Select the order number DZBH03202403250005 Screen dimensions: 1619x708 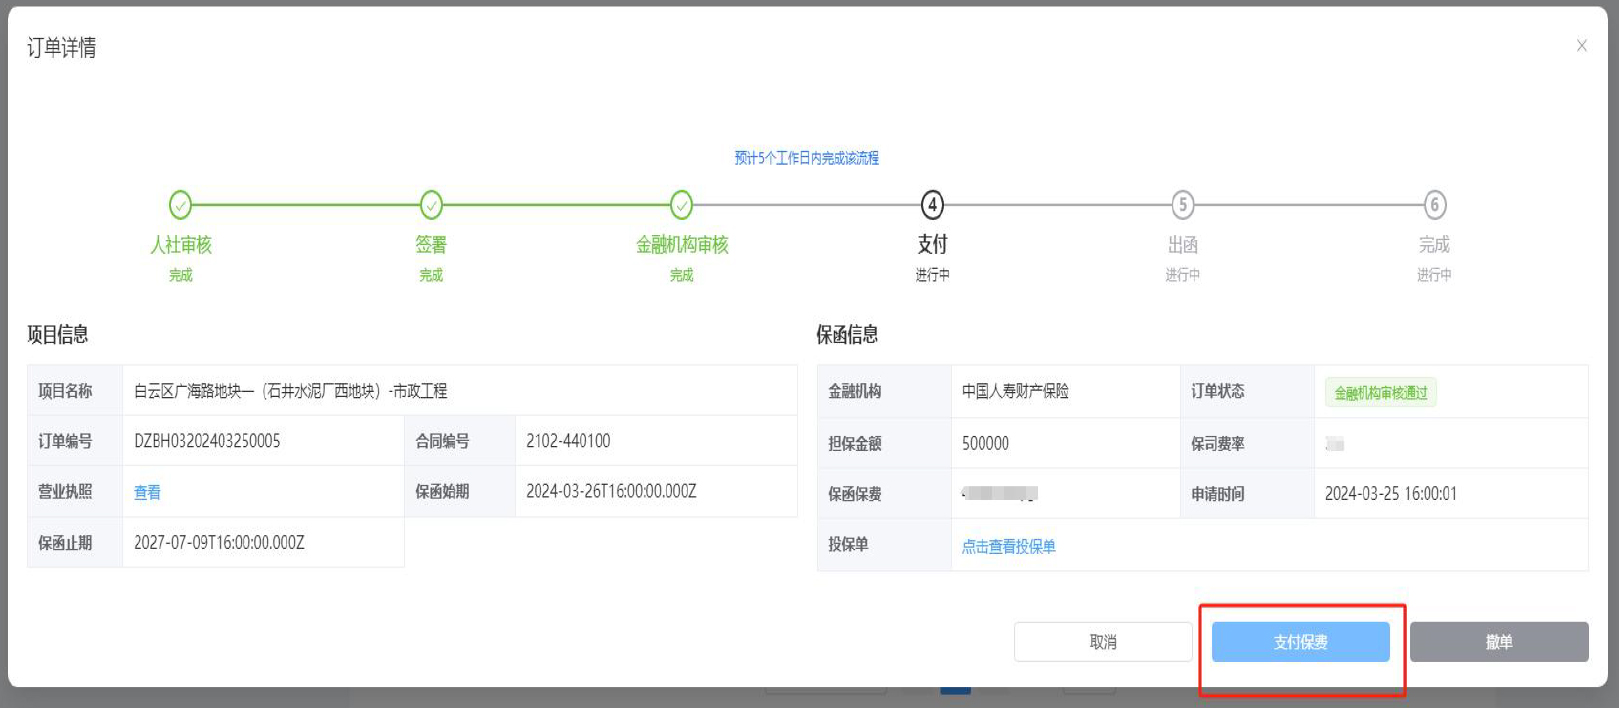(207, 441)
